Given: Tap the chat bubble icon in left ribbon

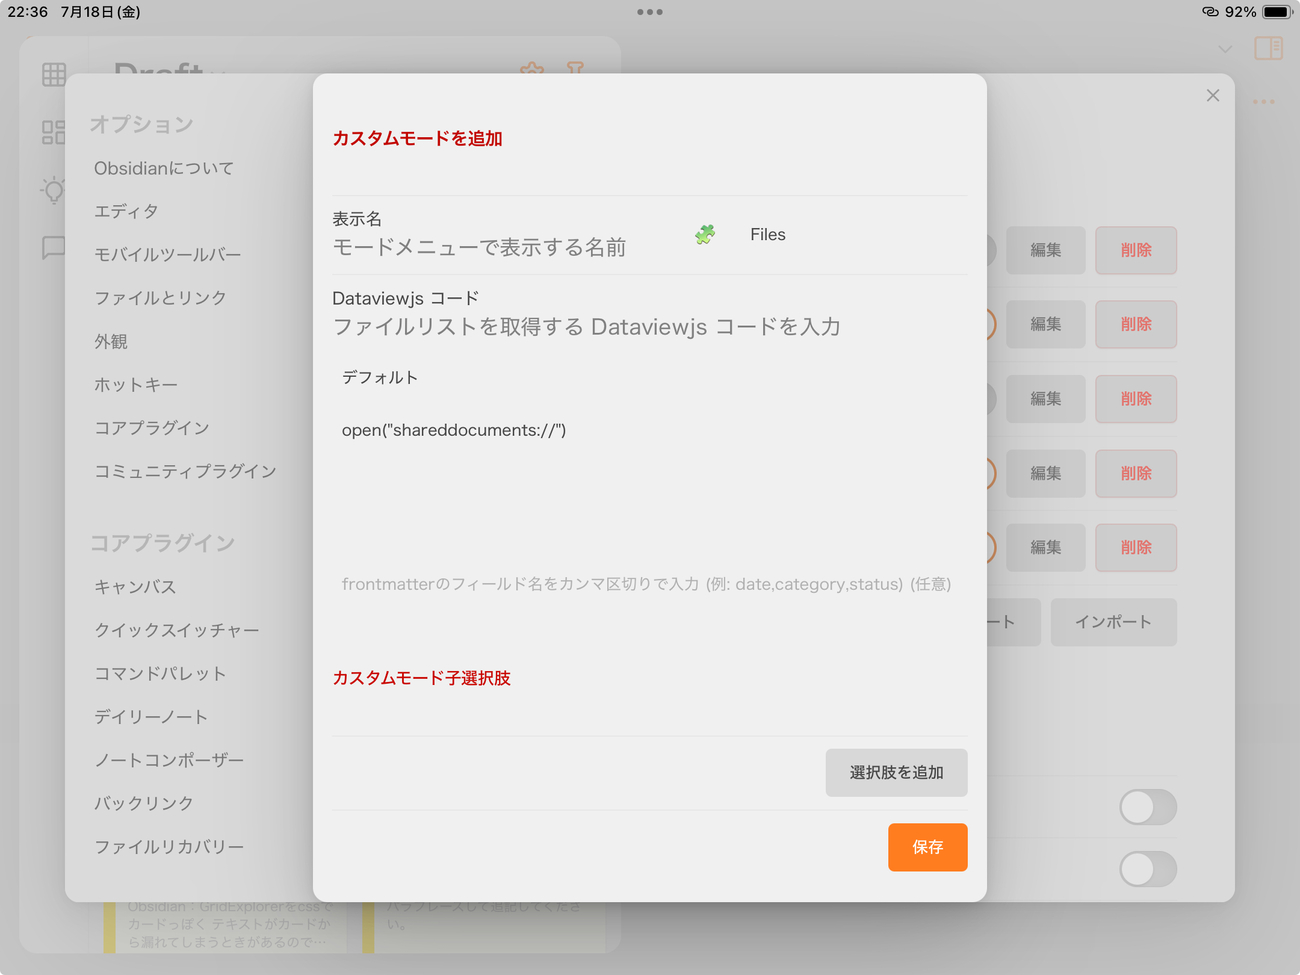Looking at the screenshot, I should point(54,248).
